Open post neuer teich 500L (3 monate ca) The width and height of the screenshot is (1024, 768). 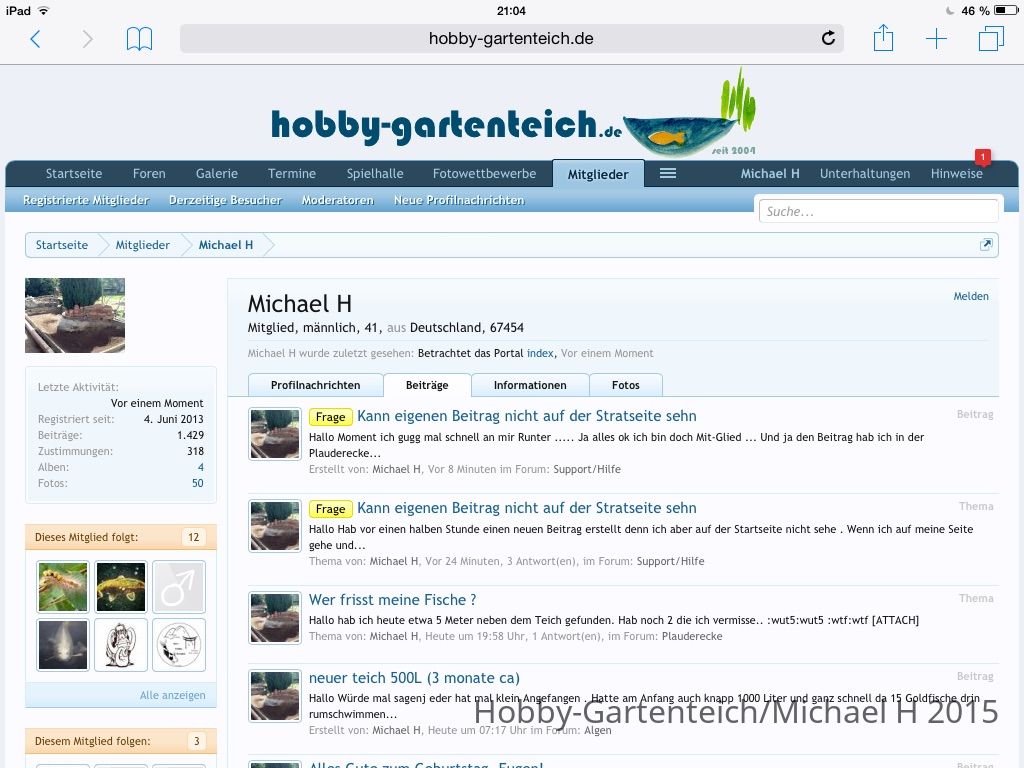click(x=414, y=678)
